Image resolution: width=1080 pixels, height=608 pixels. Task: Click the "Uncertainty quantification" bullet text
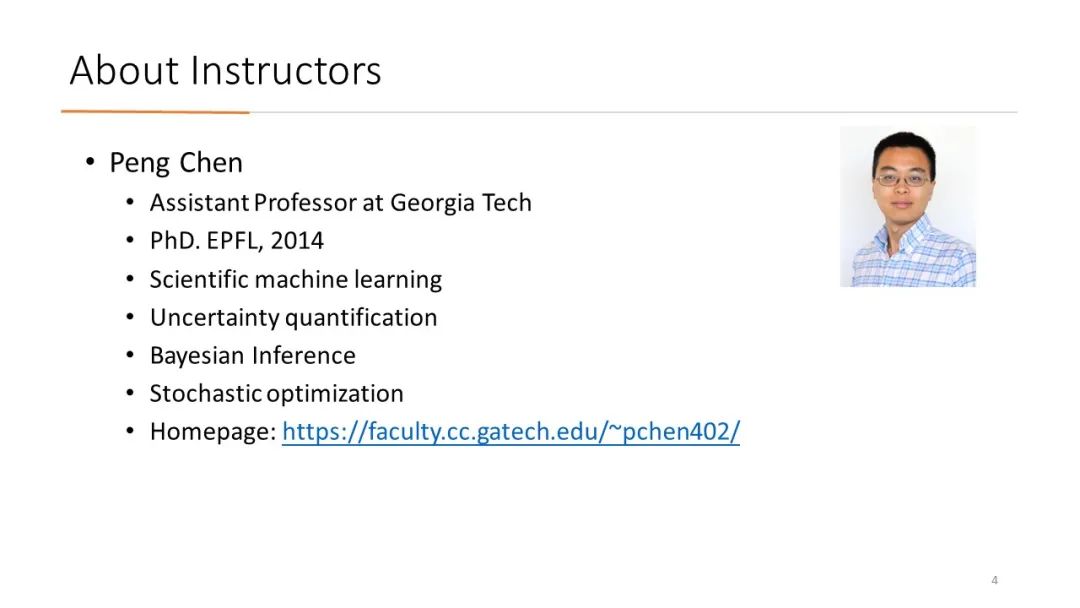click(x=293, y=317)
